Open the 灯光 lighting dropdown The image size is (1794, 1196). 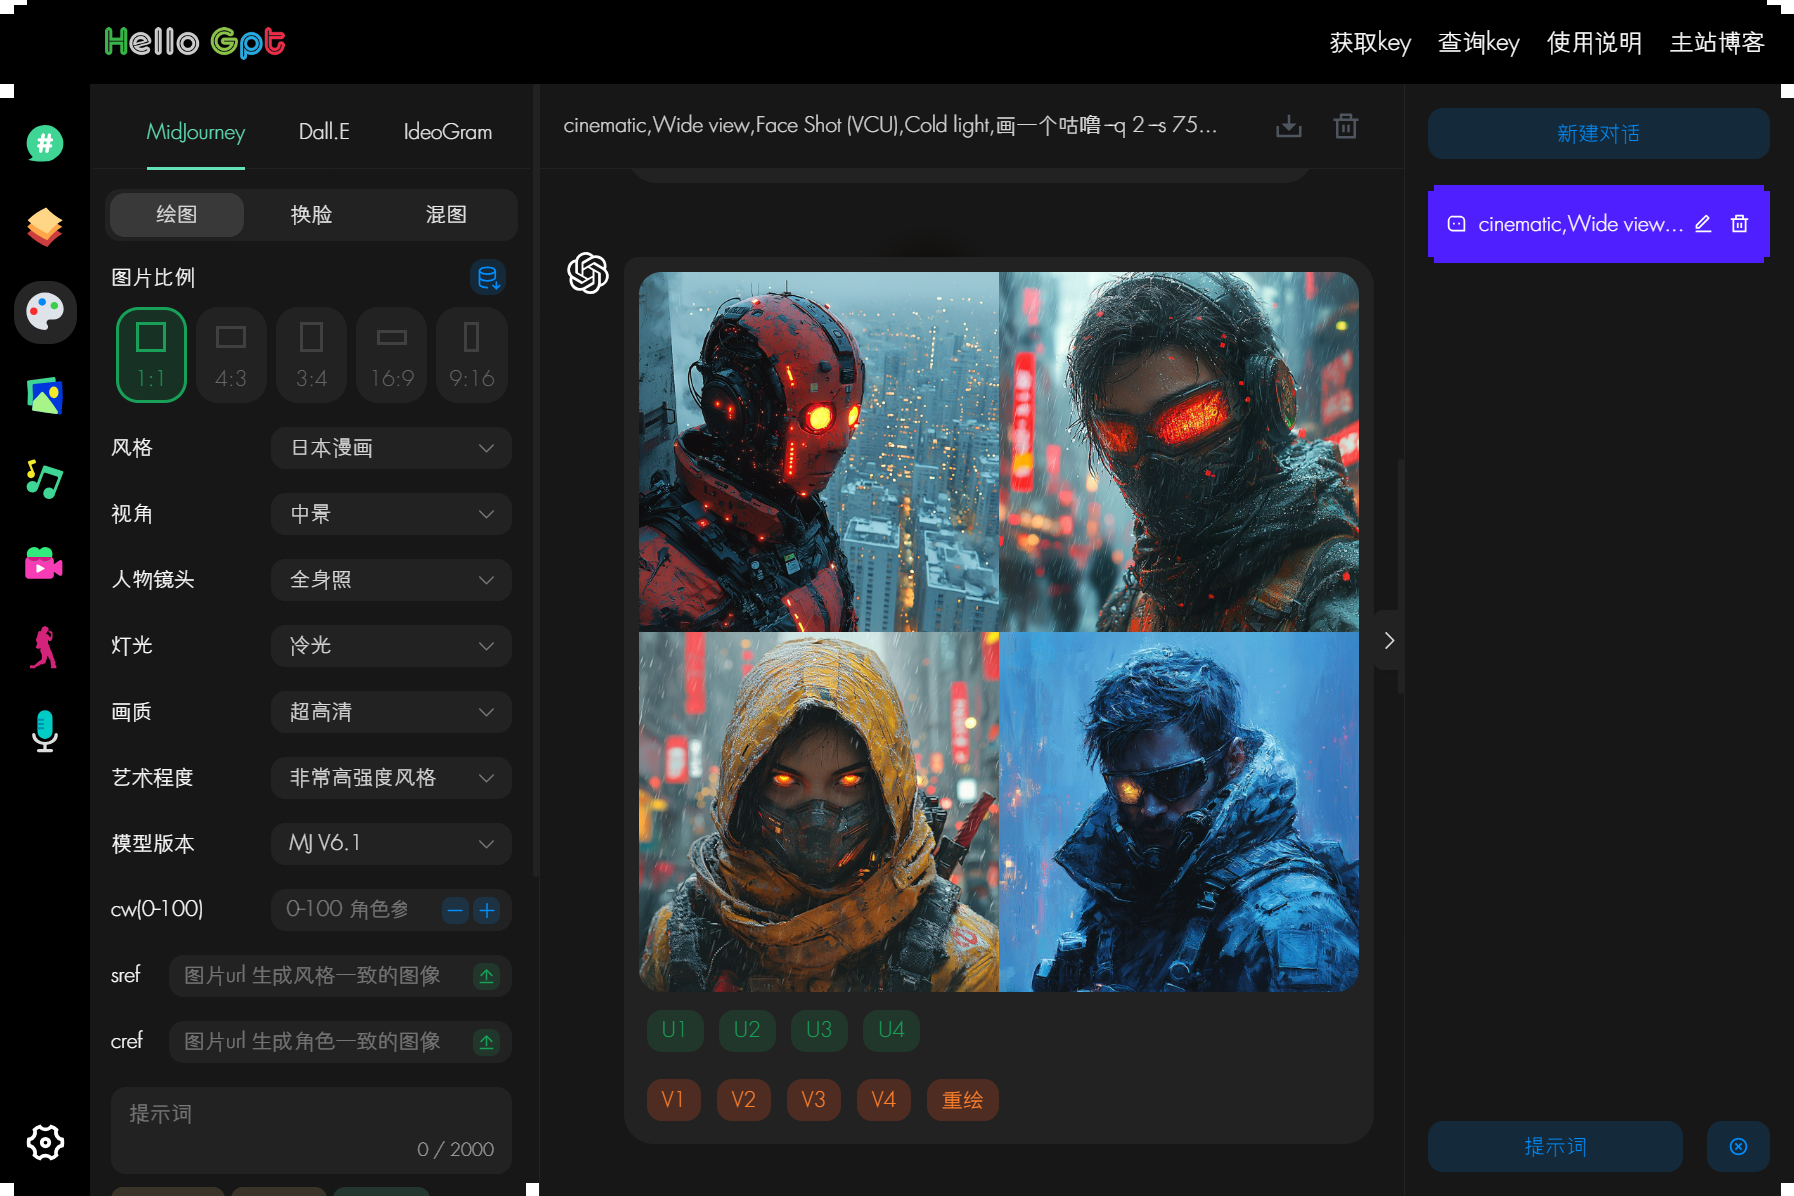click(x=391, y=646)
